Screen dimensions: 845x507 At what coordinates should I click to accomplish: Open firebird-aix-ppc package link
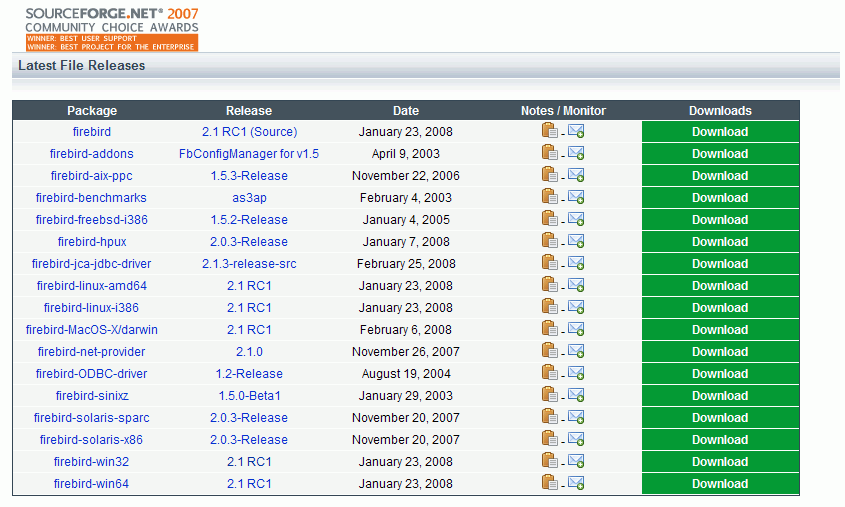tap(92, 176)
